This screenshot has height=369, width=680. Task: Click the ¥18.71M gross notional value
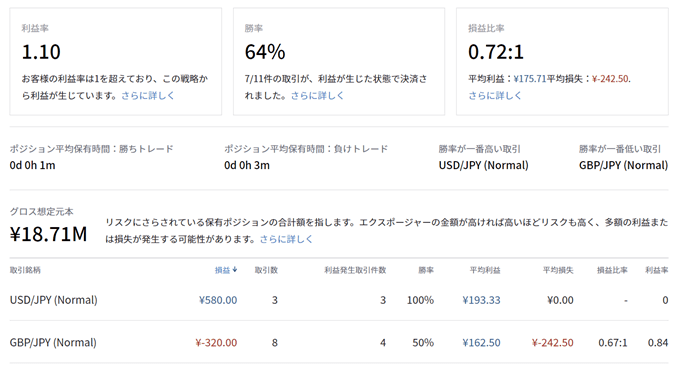click(48, 234)
